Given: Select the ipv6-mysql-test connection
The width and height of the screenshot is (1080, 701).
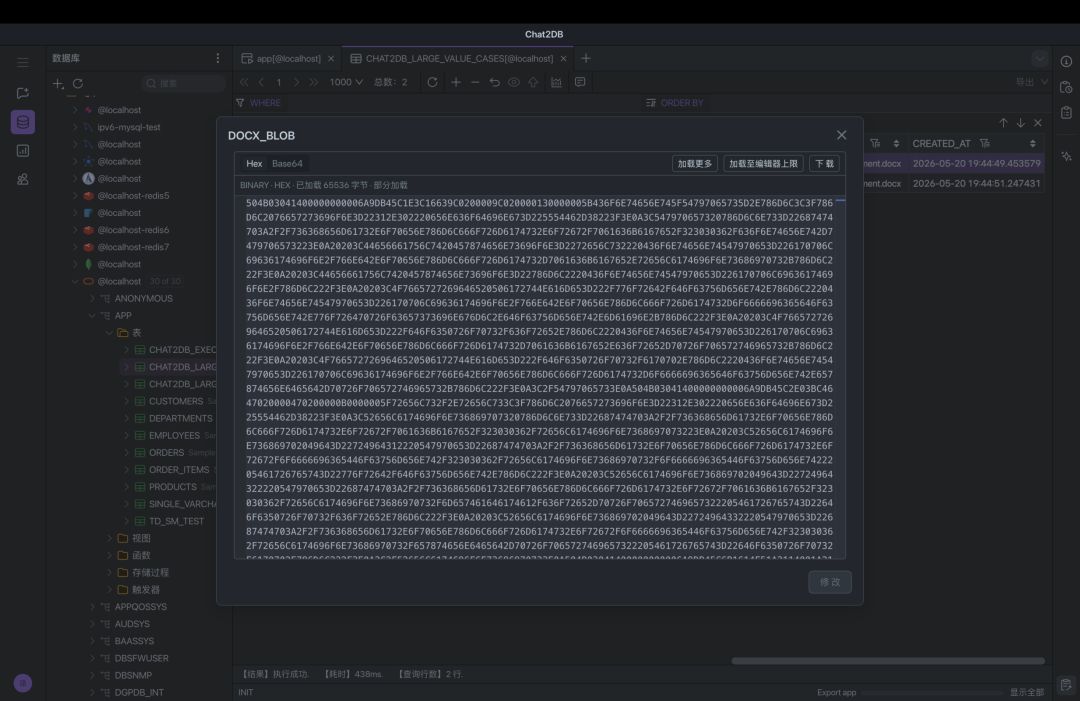Looking at the screenshot, I should point(129,127).
